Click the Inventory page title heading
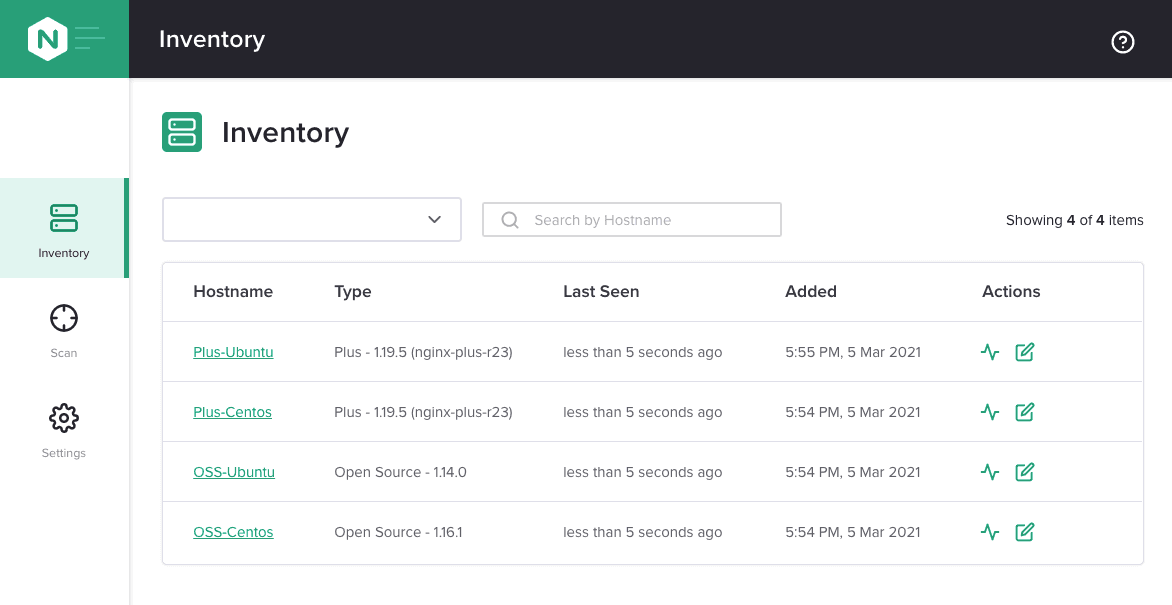 tap(286, 132)
